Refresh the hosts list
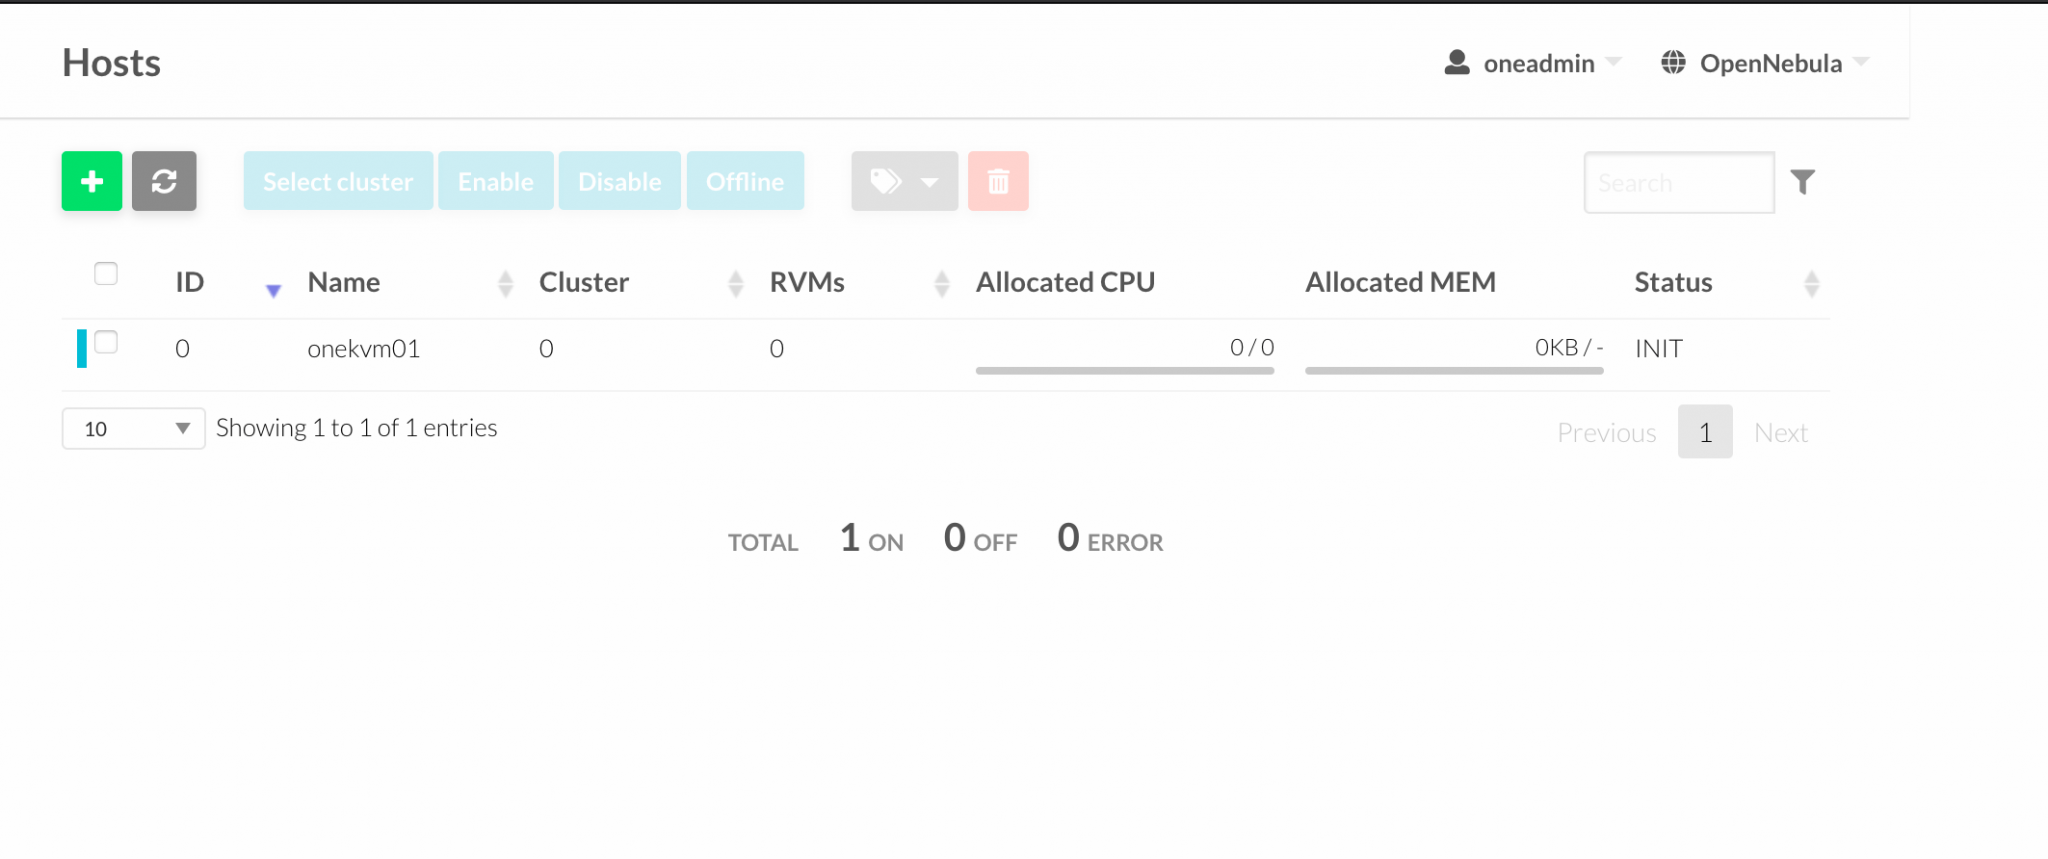Screen dimensions: 2048x859 [164, 181]
